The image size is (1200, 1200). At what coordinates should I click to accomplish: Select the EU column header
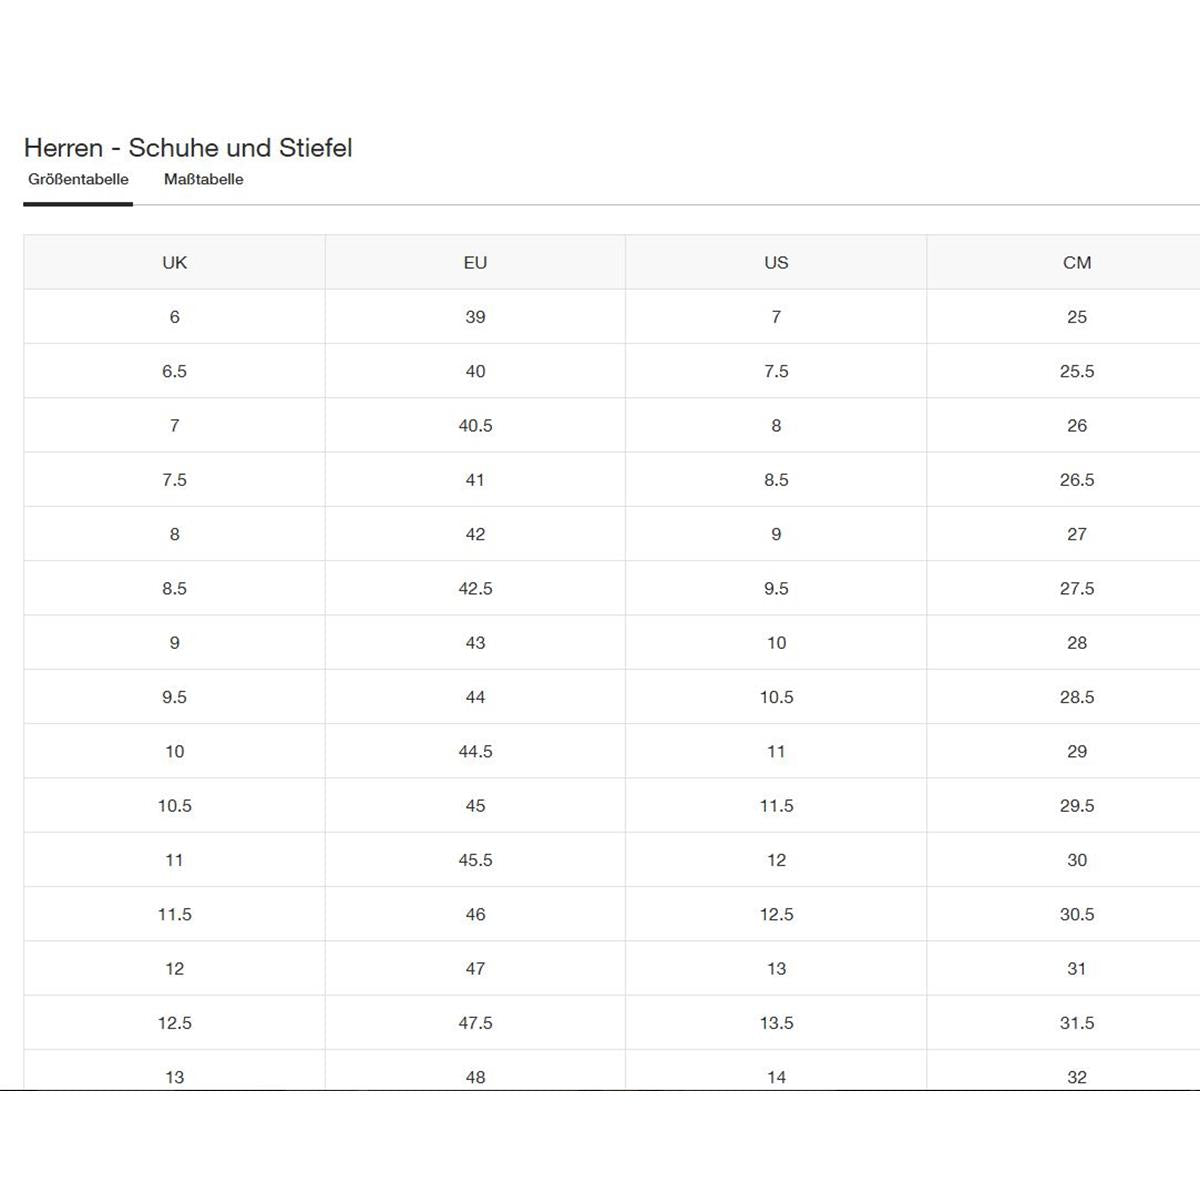pyautogui.click(x=475, y=263)
